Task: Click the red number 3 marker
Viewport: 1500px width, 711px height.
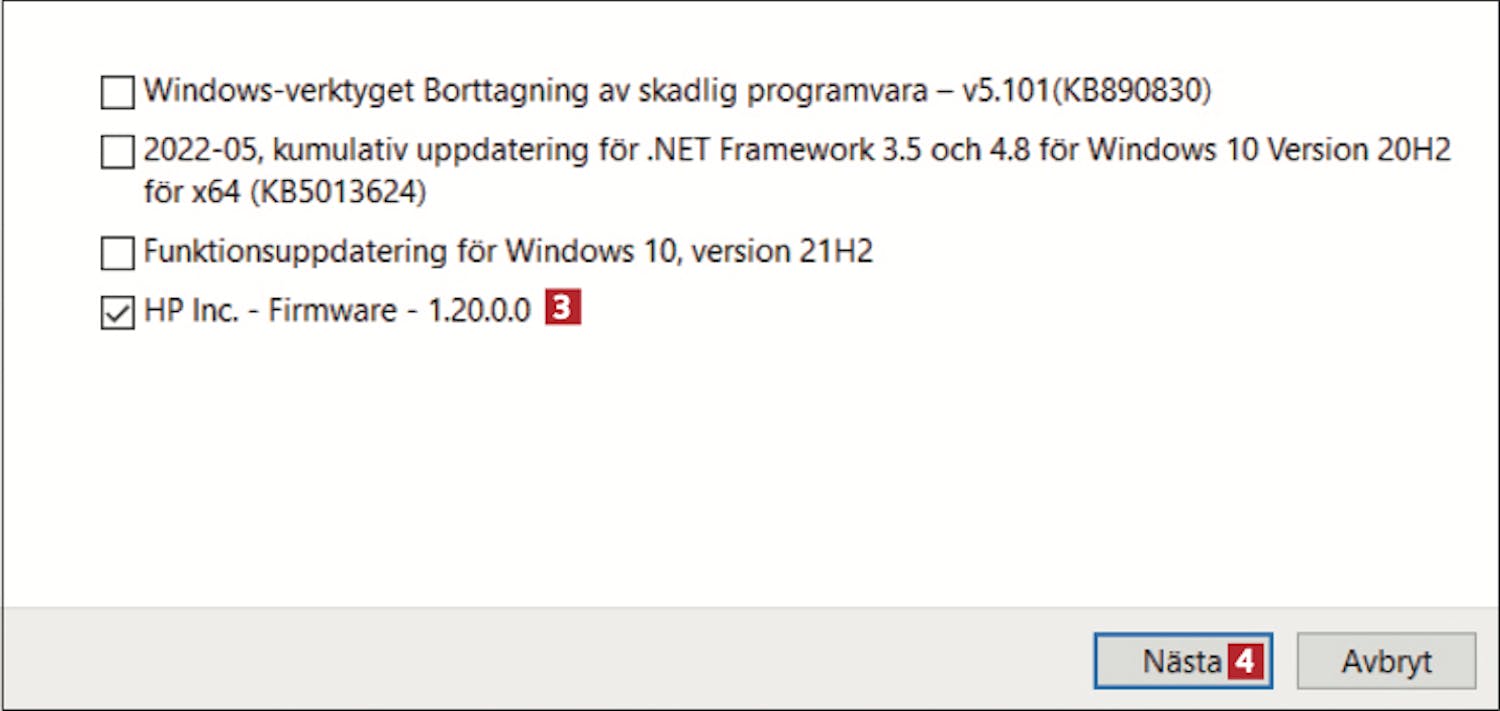Action: (x=563, y=309)
